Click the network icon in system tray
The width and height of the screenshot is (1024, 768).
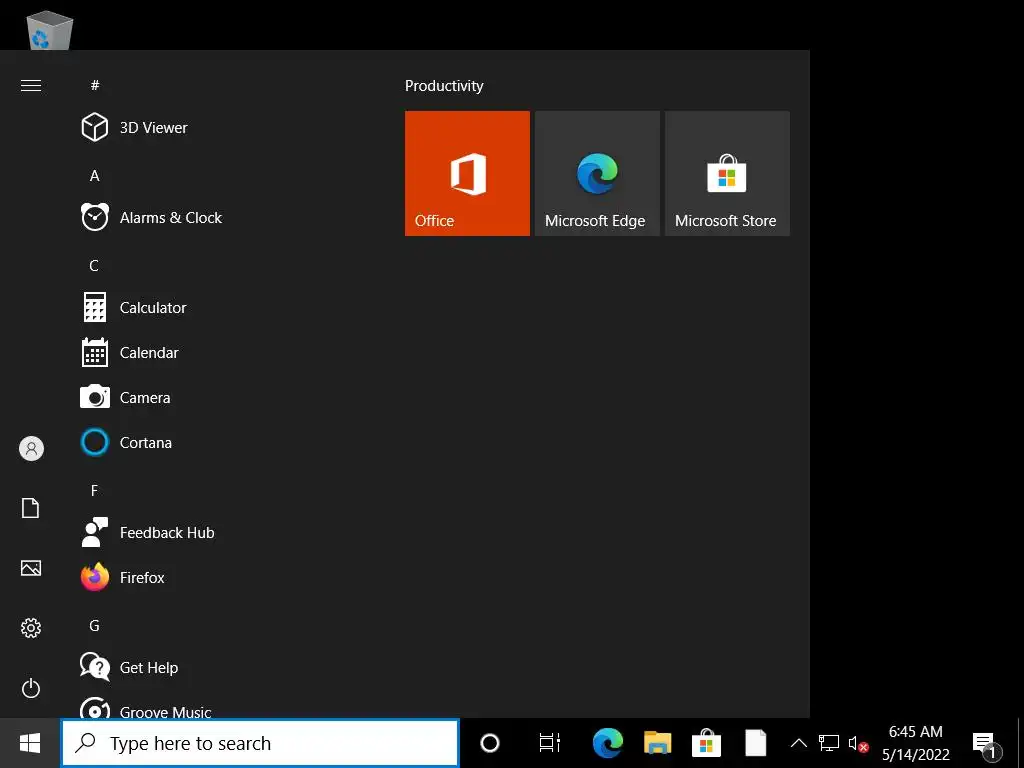coord(829,743)
